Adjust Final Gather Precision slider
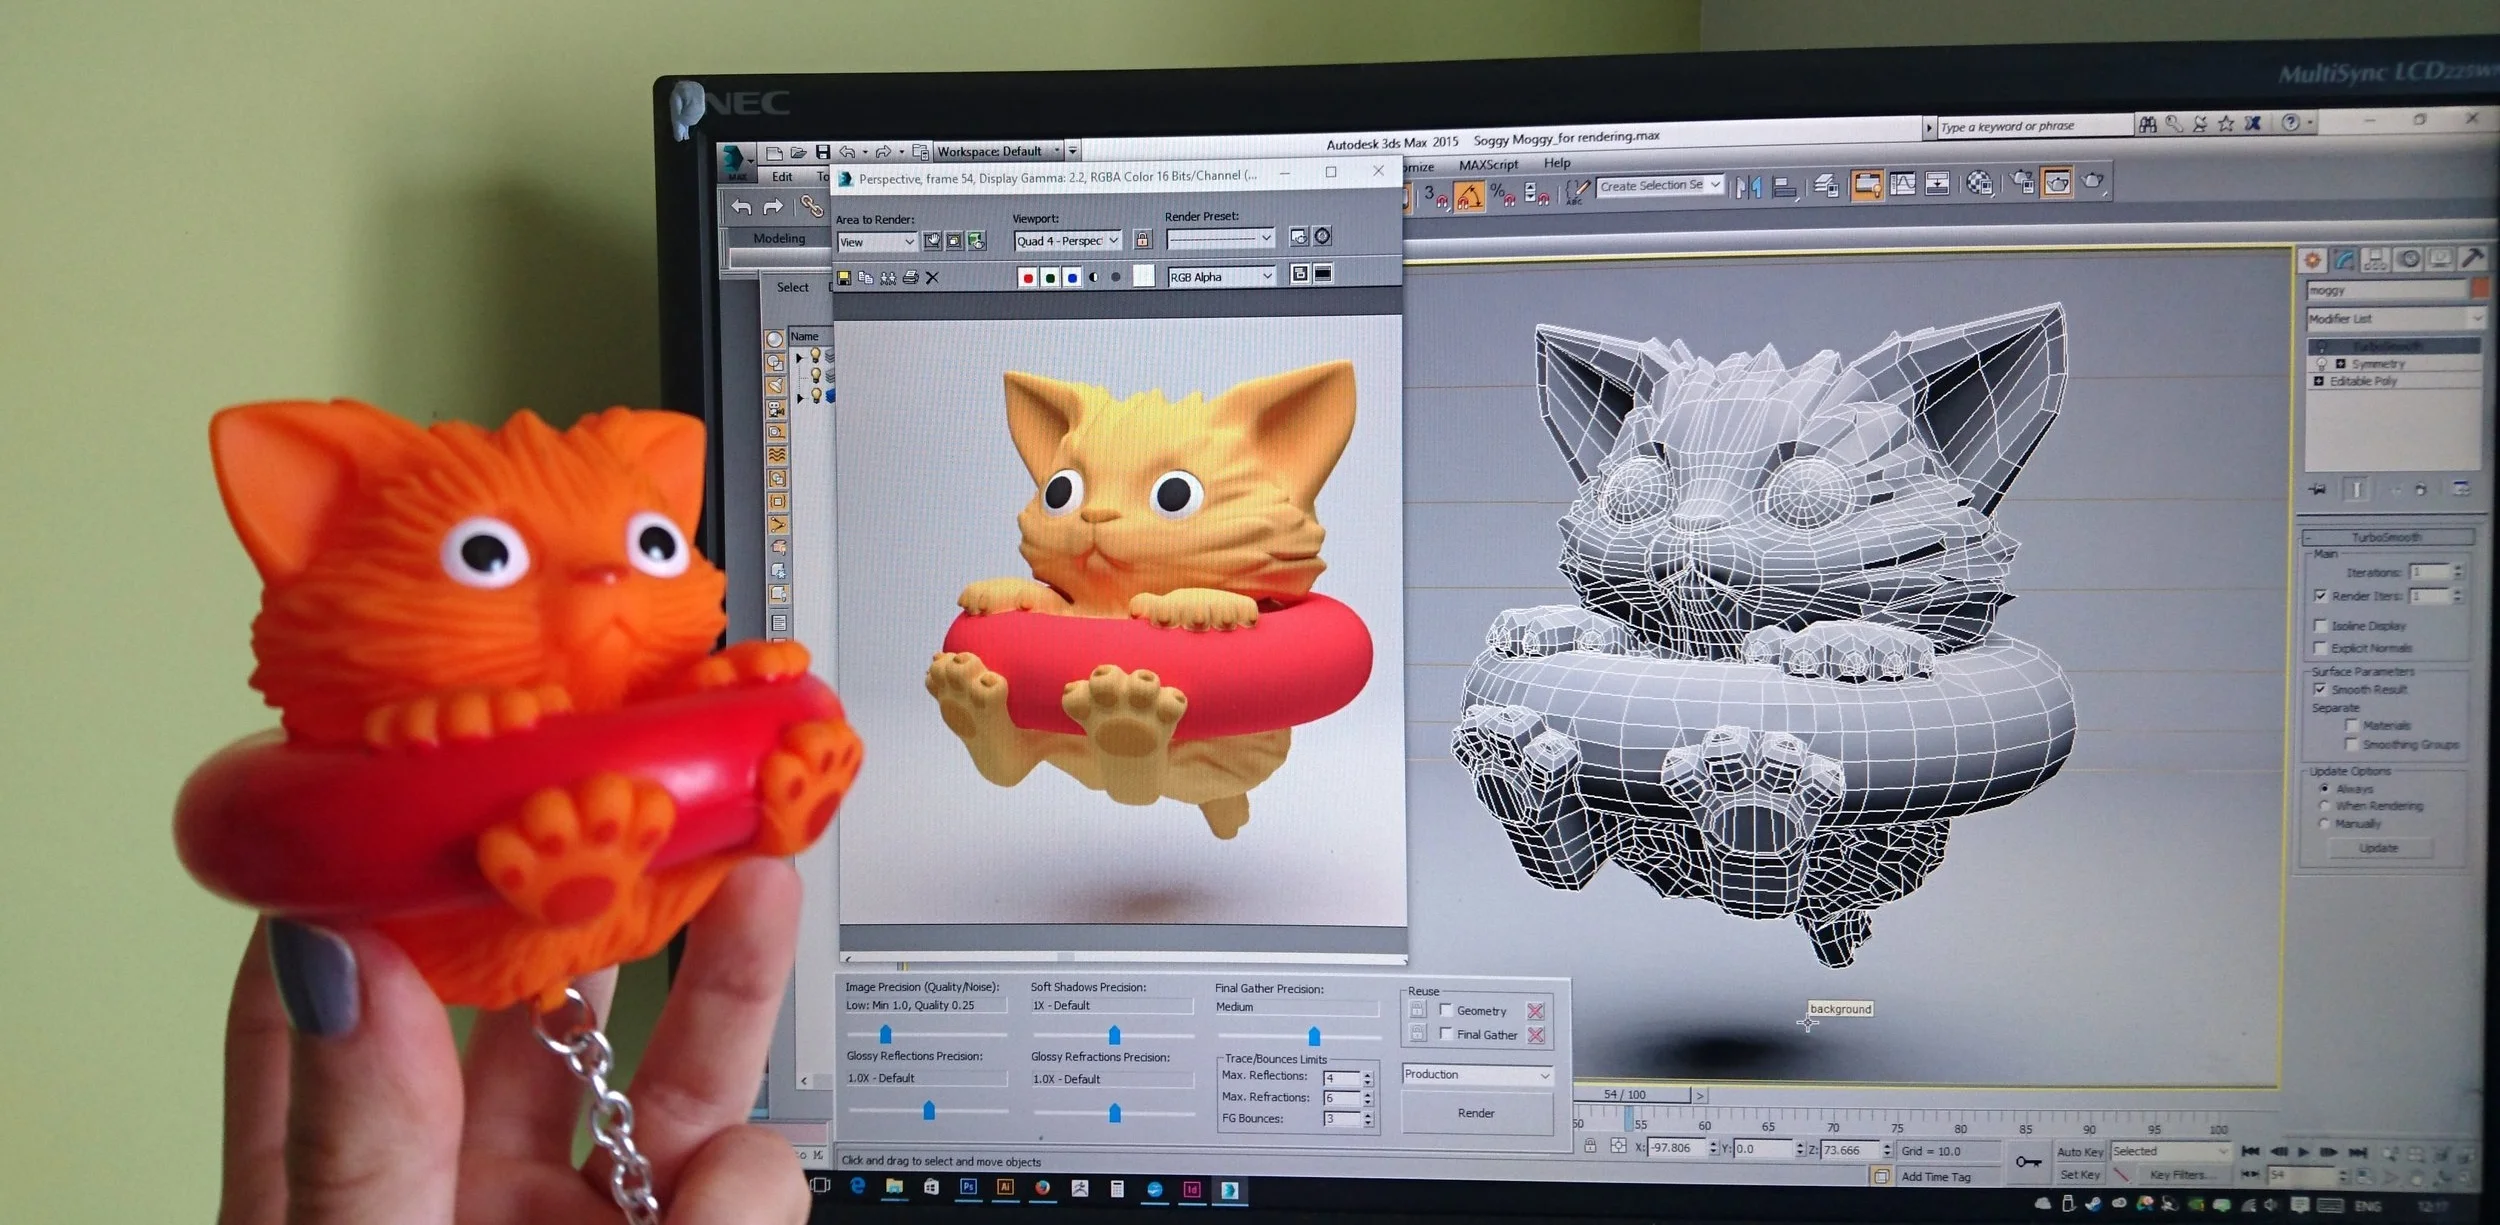 point(1314,1036)
